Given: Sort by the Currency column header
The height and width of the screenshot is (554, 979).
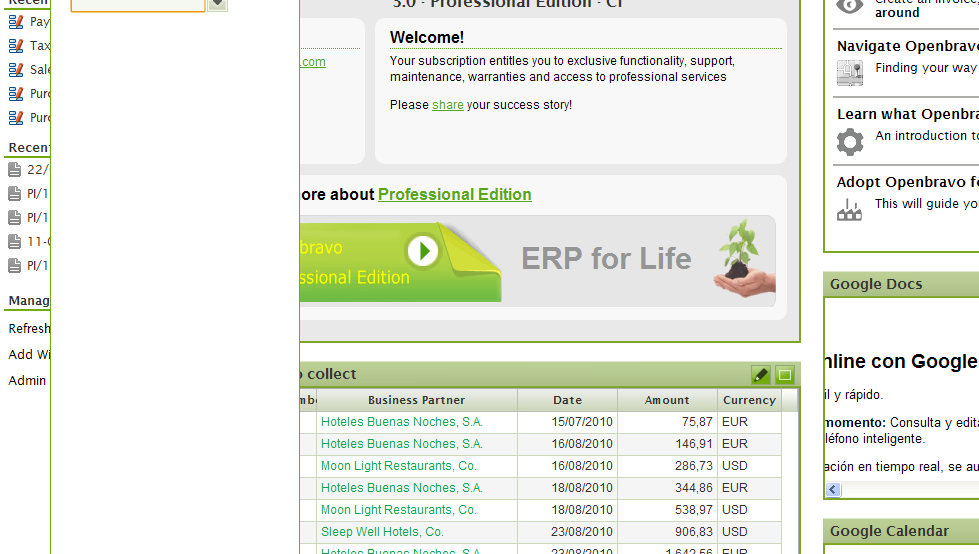Looking at the screenshot, I should [749, 400].
